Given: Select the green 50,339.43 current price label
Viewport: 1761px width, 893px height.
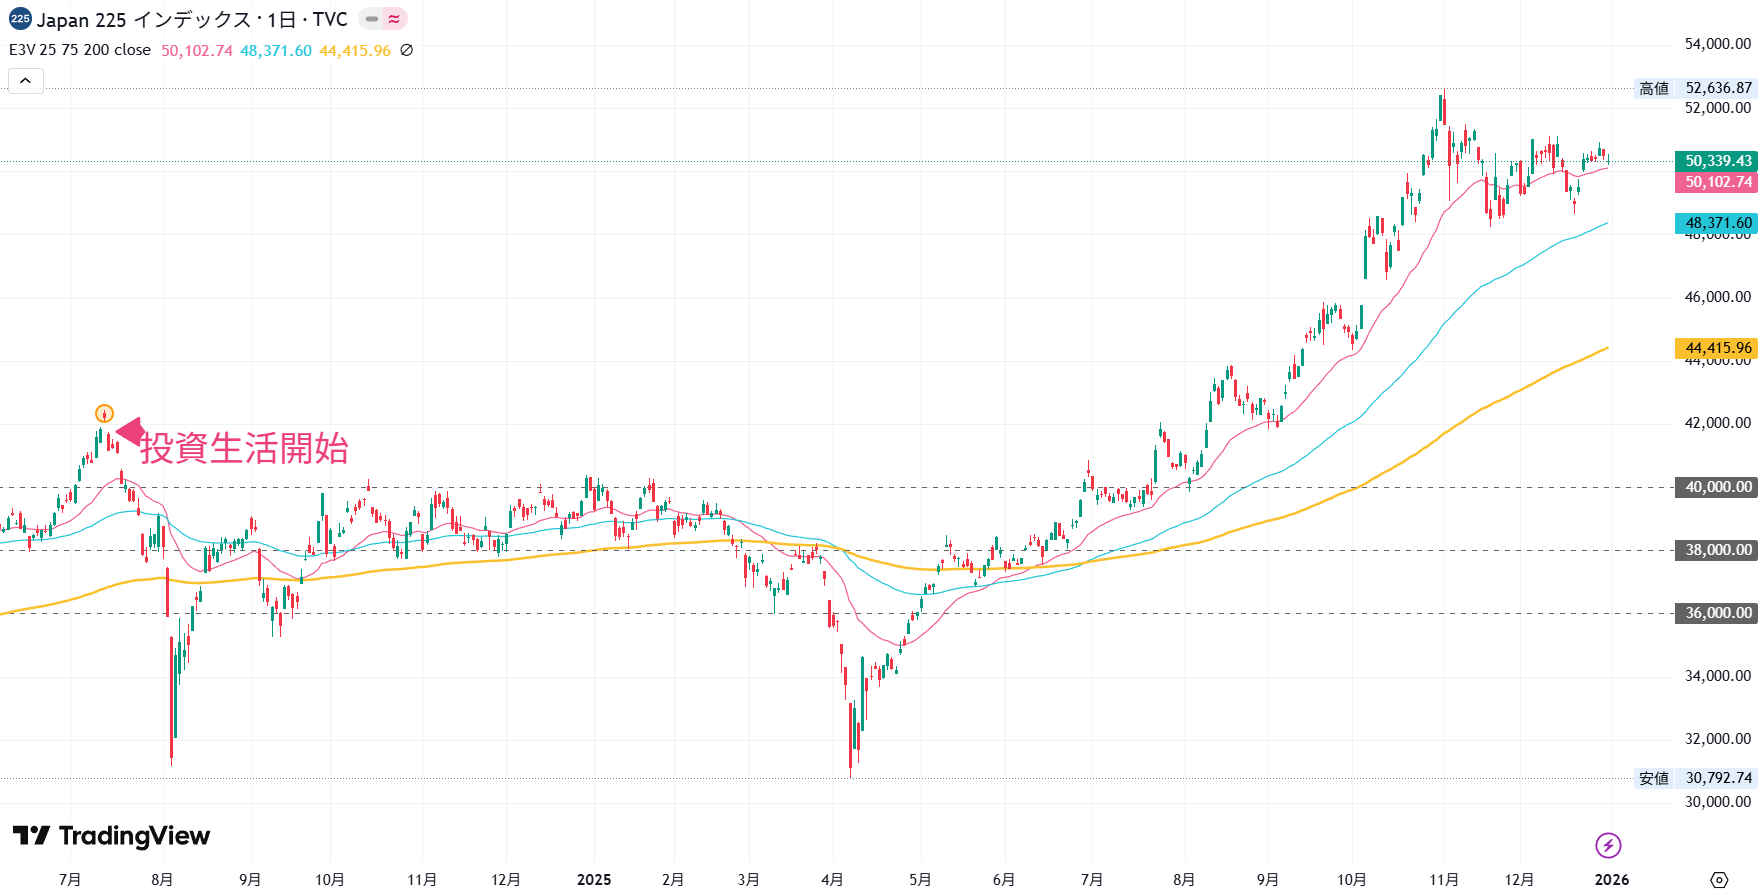Looking at the screenshot, I should 1716,161.
